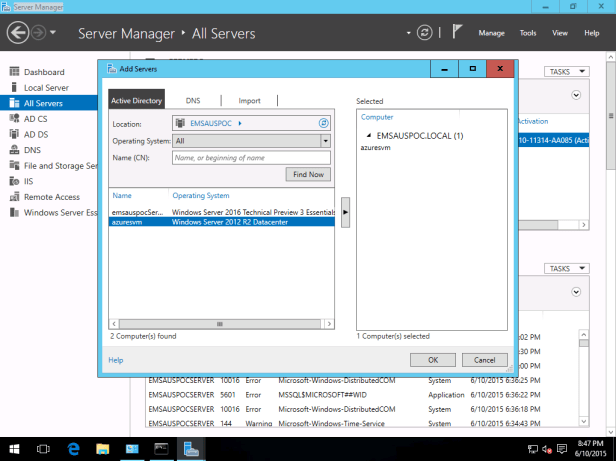Click the Name (CN) input field

pyautogui.click(x=250, y=158)
